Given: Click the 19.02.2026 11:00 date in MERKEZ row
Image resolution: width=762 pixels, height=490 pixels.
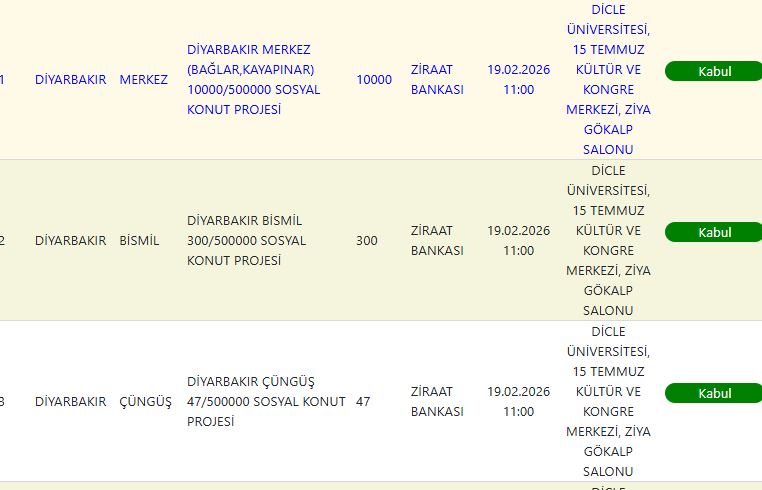Looking at the screenshot, I should (519, 80).
